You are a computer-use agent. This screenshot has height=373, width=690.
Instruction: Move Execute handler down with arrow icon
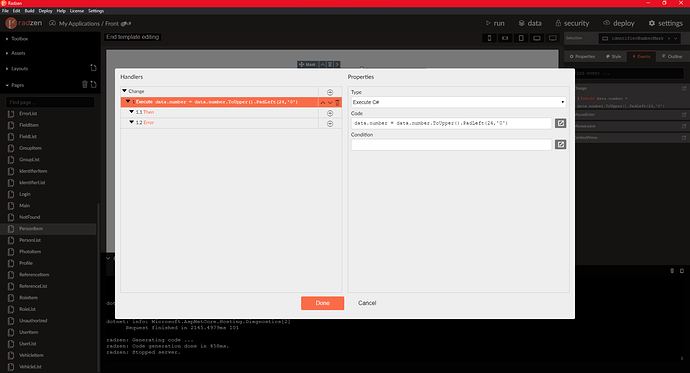(330, 102)
